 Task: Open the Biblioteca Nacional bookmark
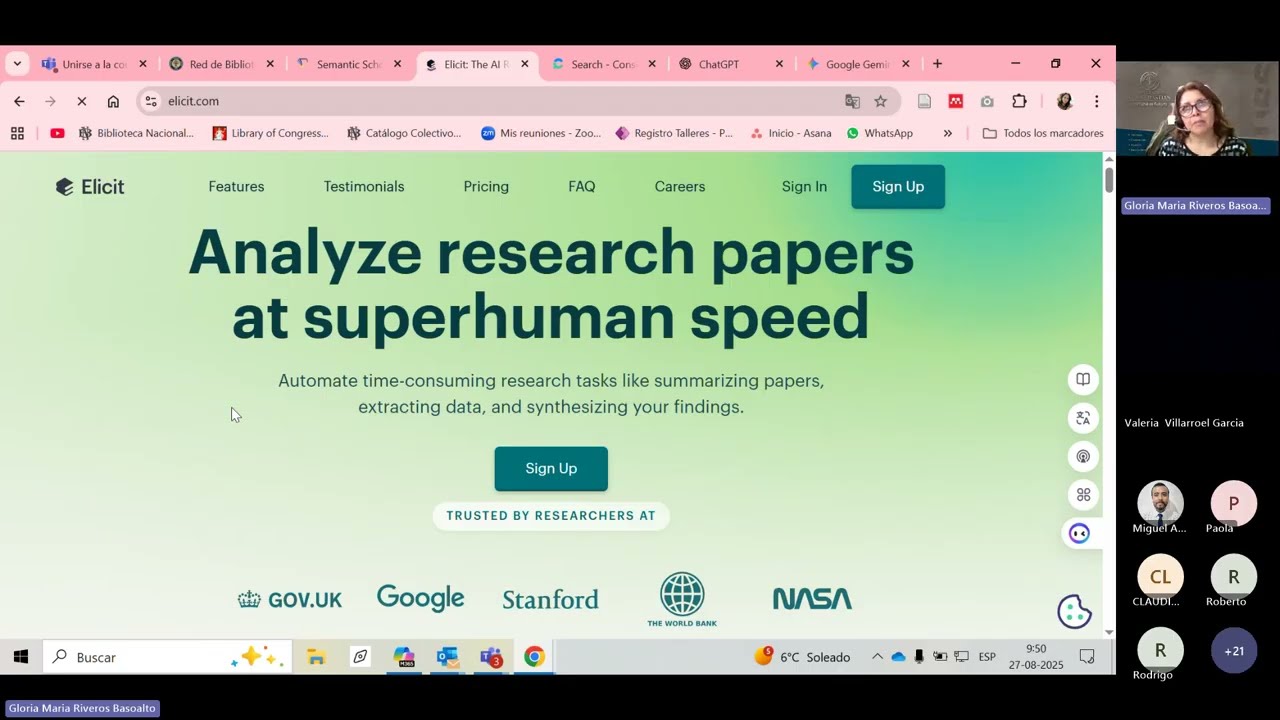(136, 133)
